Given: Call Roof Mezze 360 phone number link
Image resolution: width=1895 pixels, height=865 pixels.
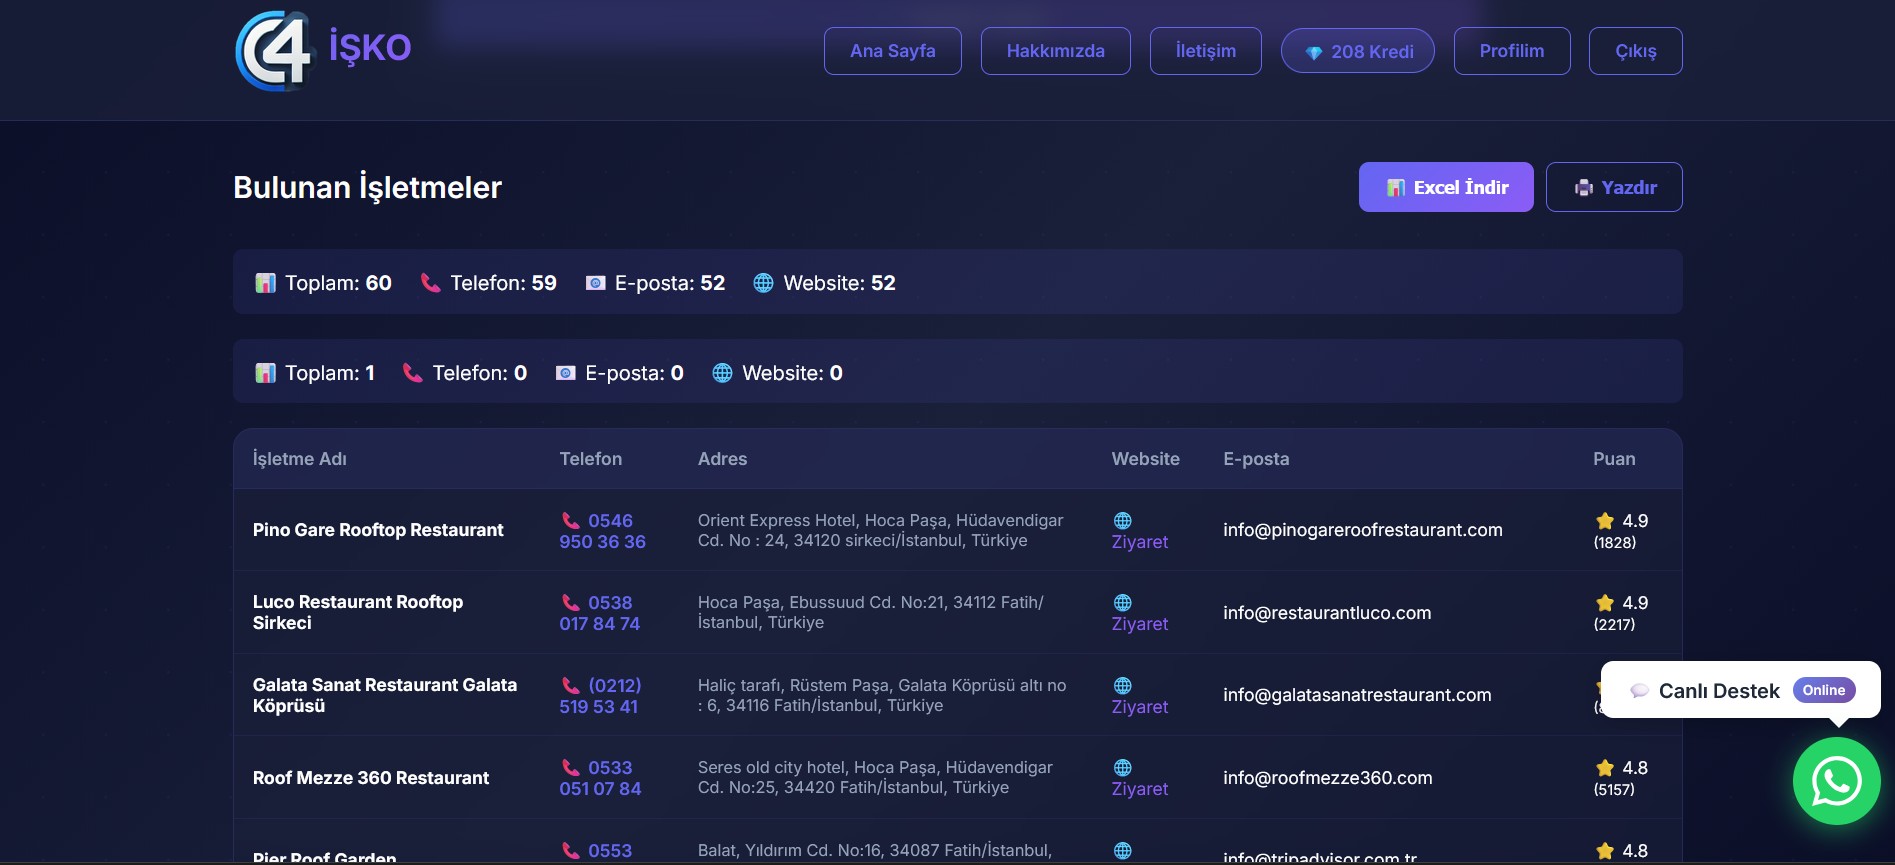Looking at the screenshot, I should coord(600,778).
